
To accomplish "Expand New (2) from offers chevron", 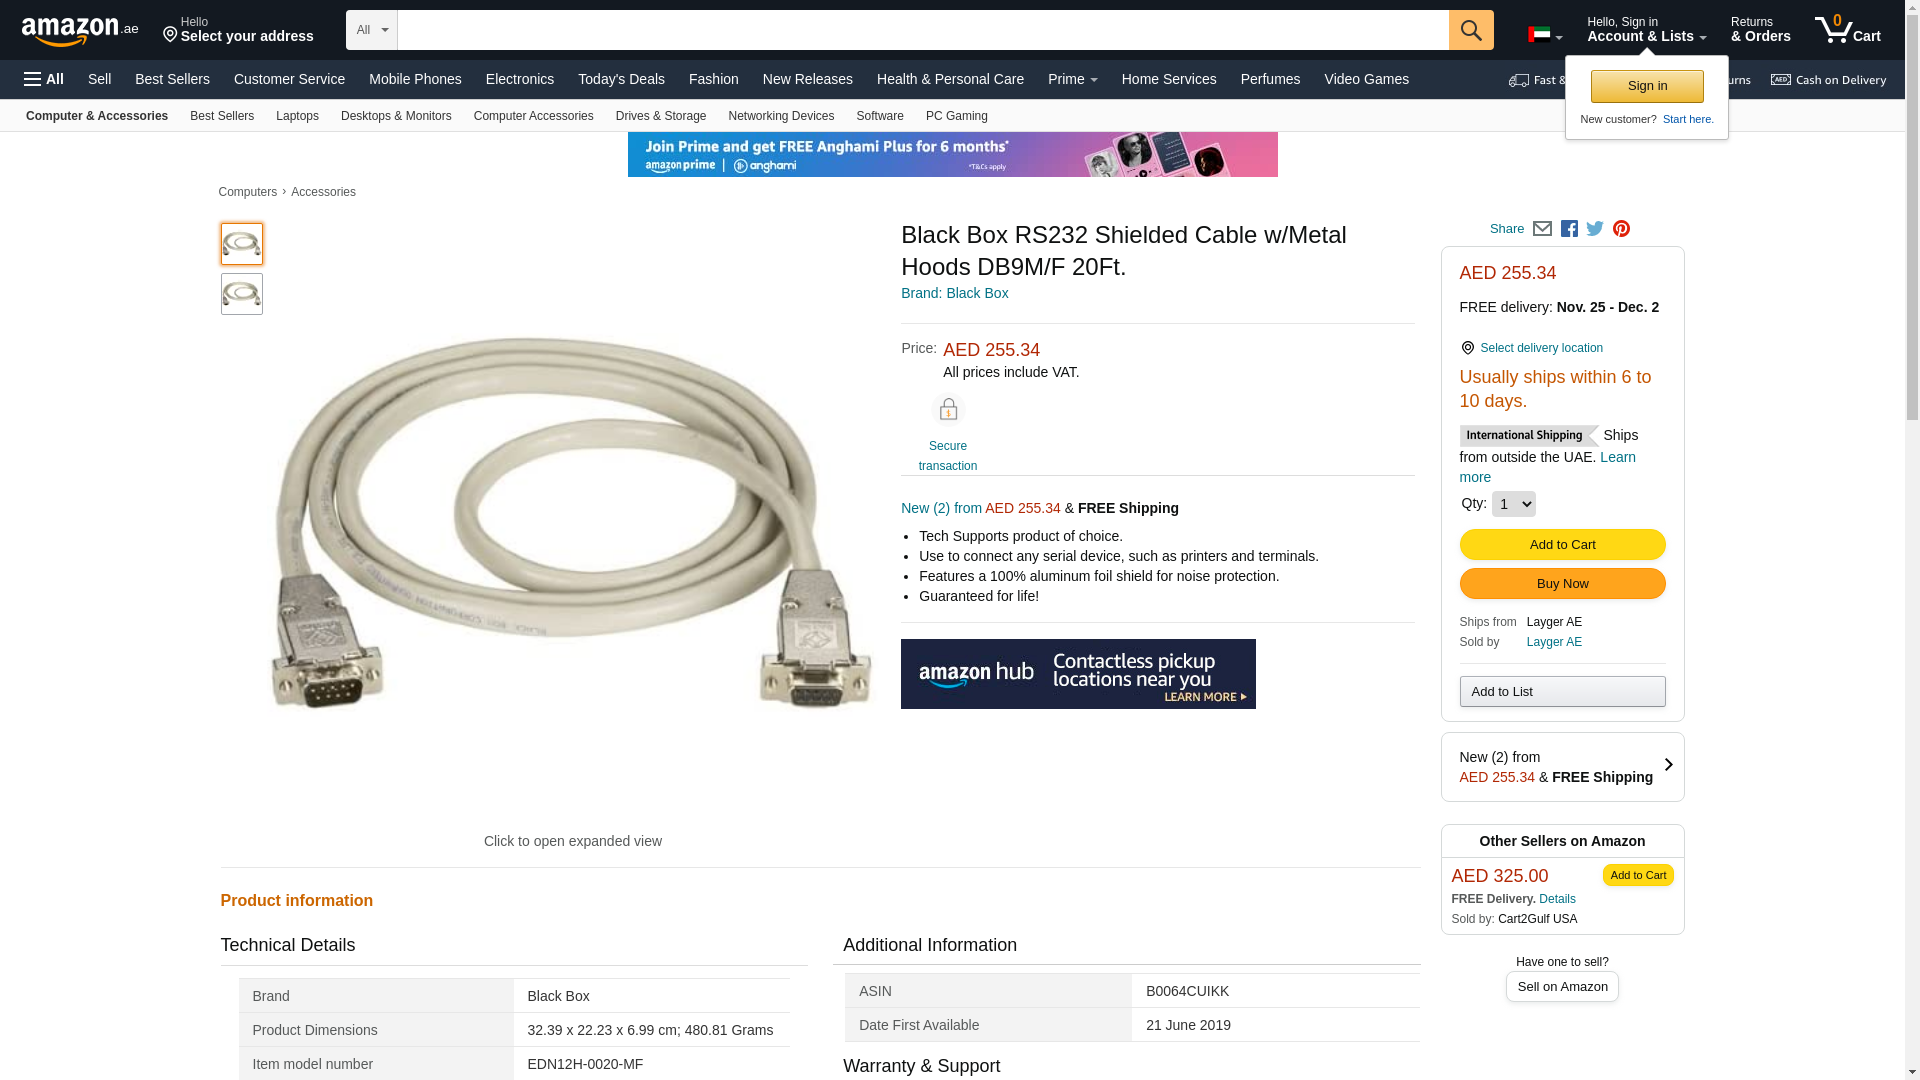I will (1668, 766).
